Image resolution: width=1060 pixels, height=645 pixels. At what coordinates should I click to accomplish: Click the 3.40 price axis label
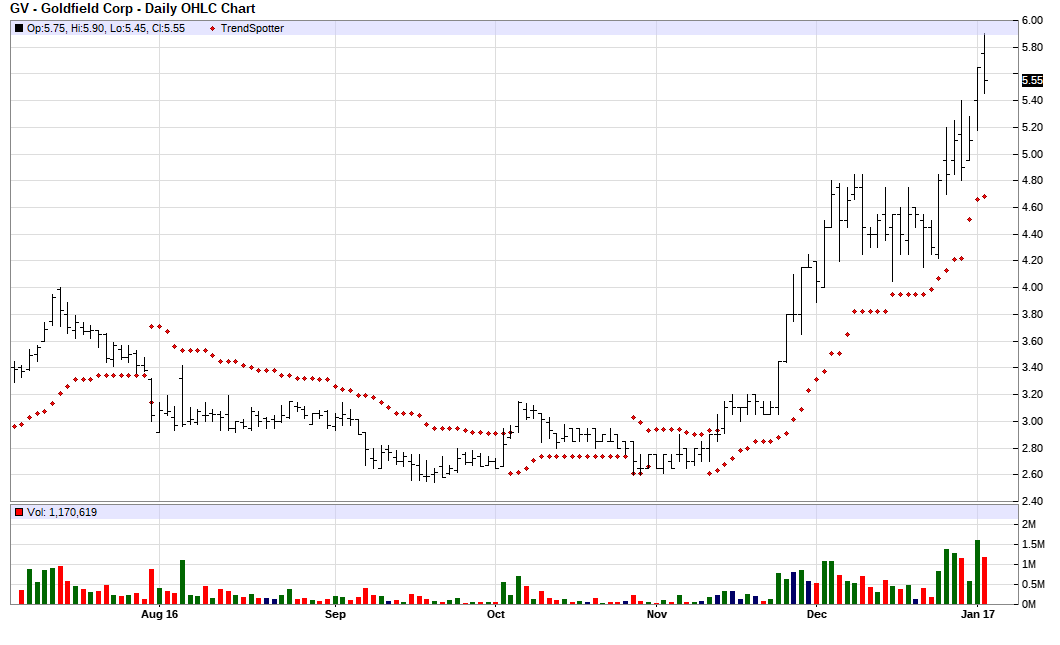click(1032, 367)
